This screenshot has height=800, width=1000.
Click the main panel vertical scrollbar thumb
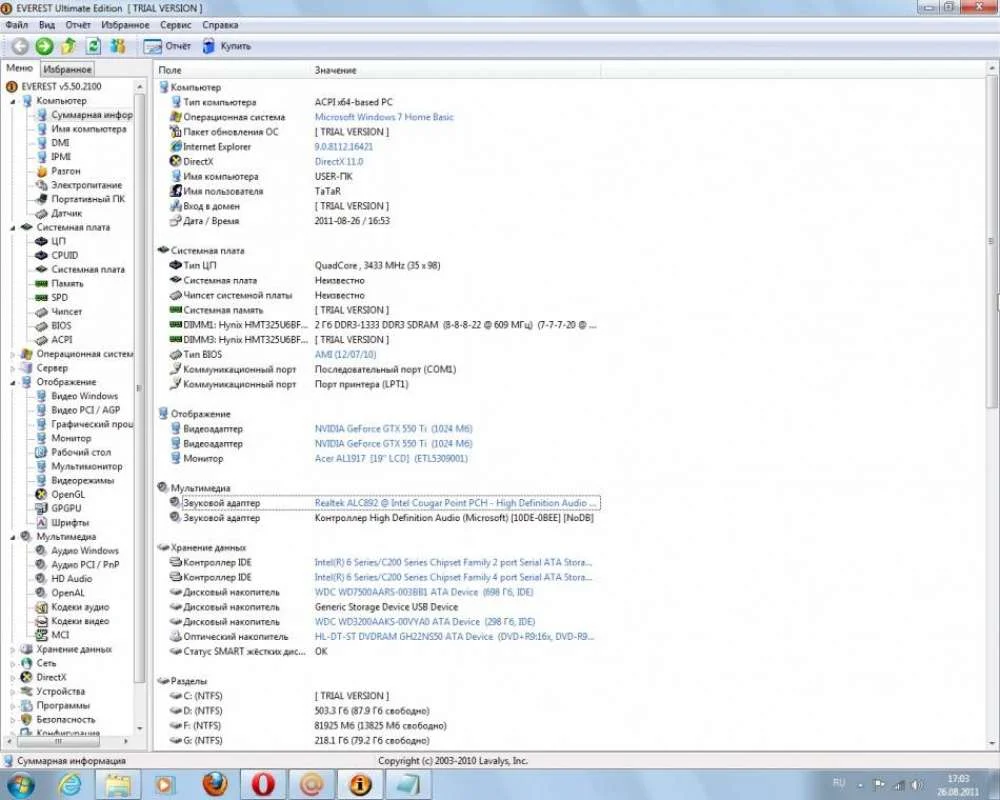(992, 242)
